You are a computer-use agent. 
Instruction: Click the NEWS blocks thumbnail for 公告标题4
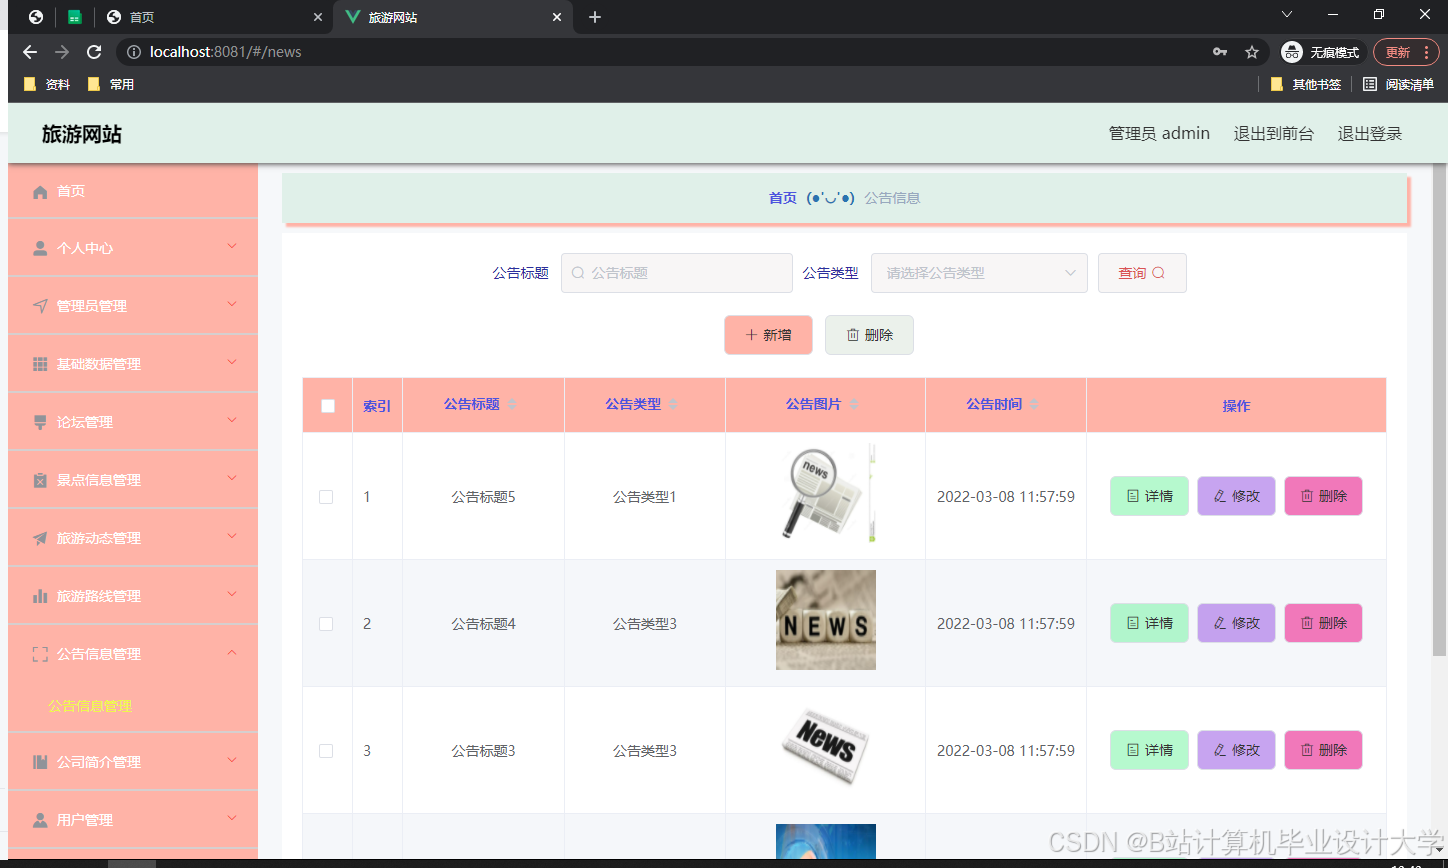point(826,620)
